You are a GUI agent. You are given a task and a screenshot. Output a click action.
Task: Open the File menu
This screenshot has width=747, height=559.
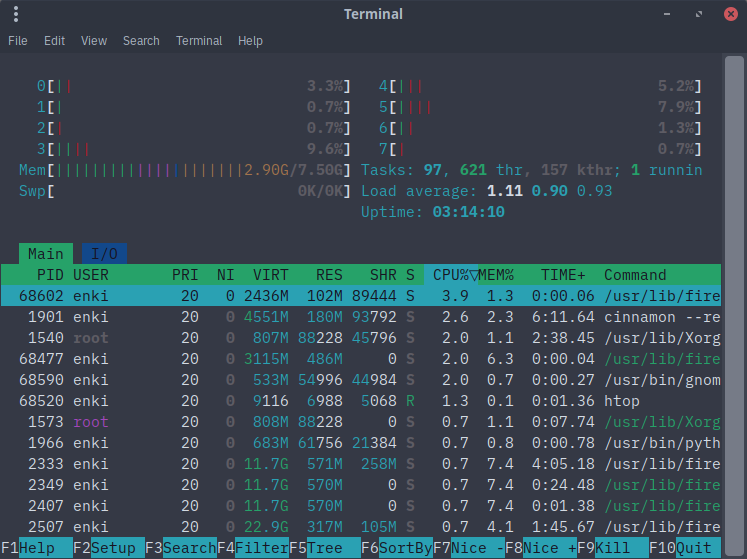(x=18, y=41)
